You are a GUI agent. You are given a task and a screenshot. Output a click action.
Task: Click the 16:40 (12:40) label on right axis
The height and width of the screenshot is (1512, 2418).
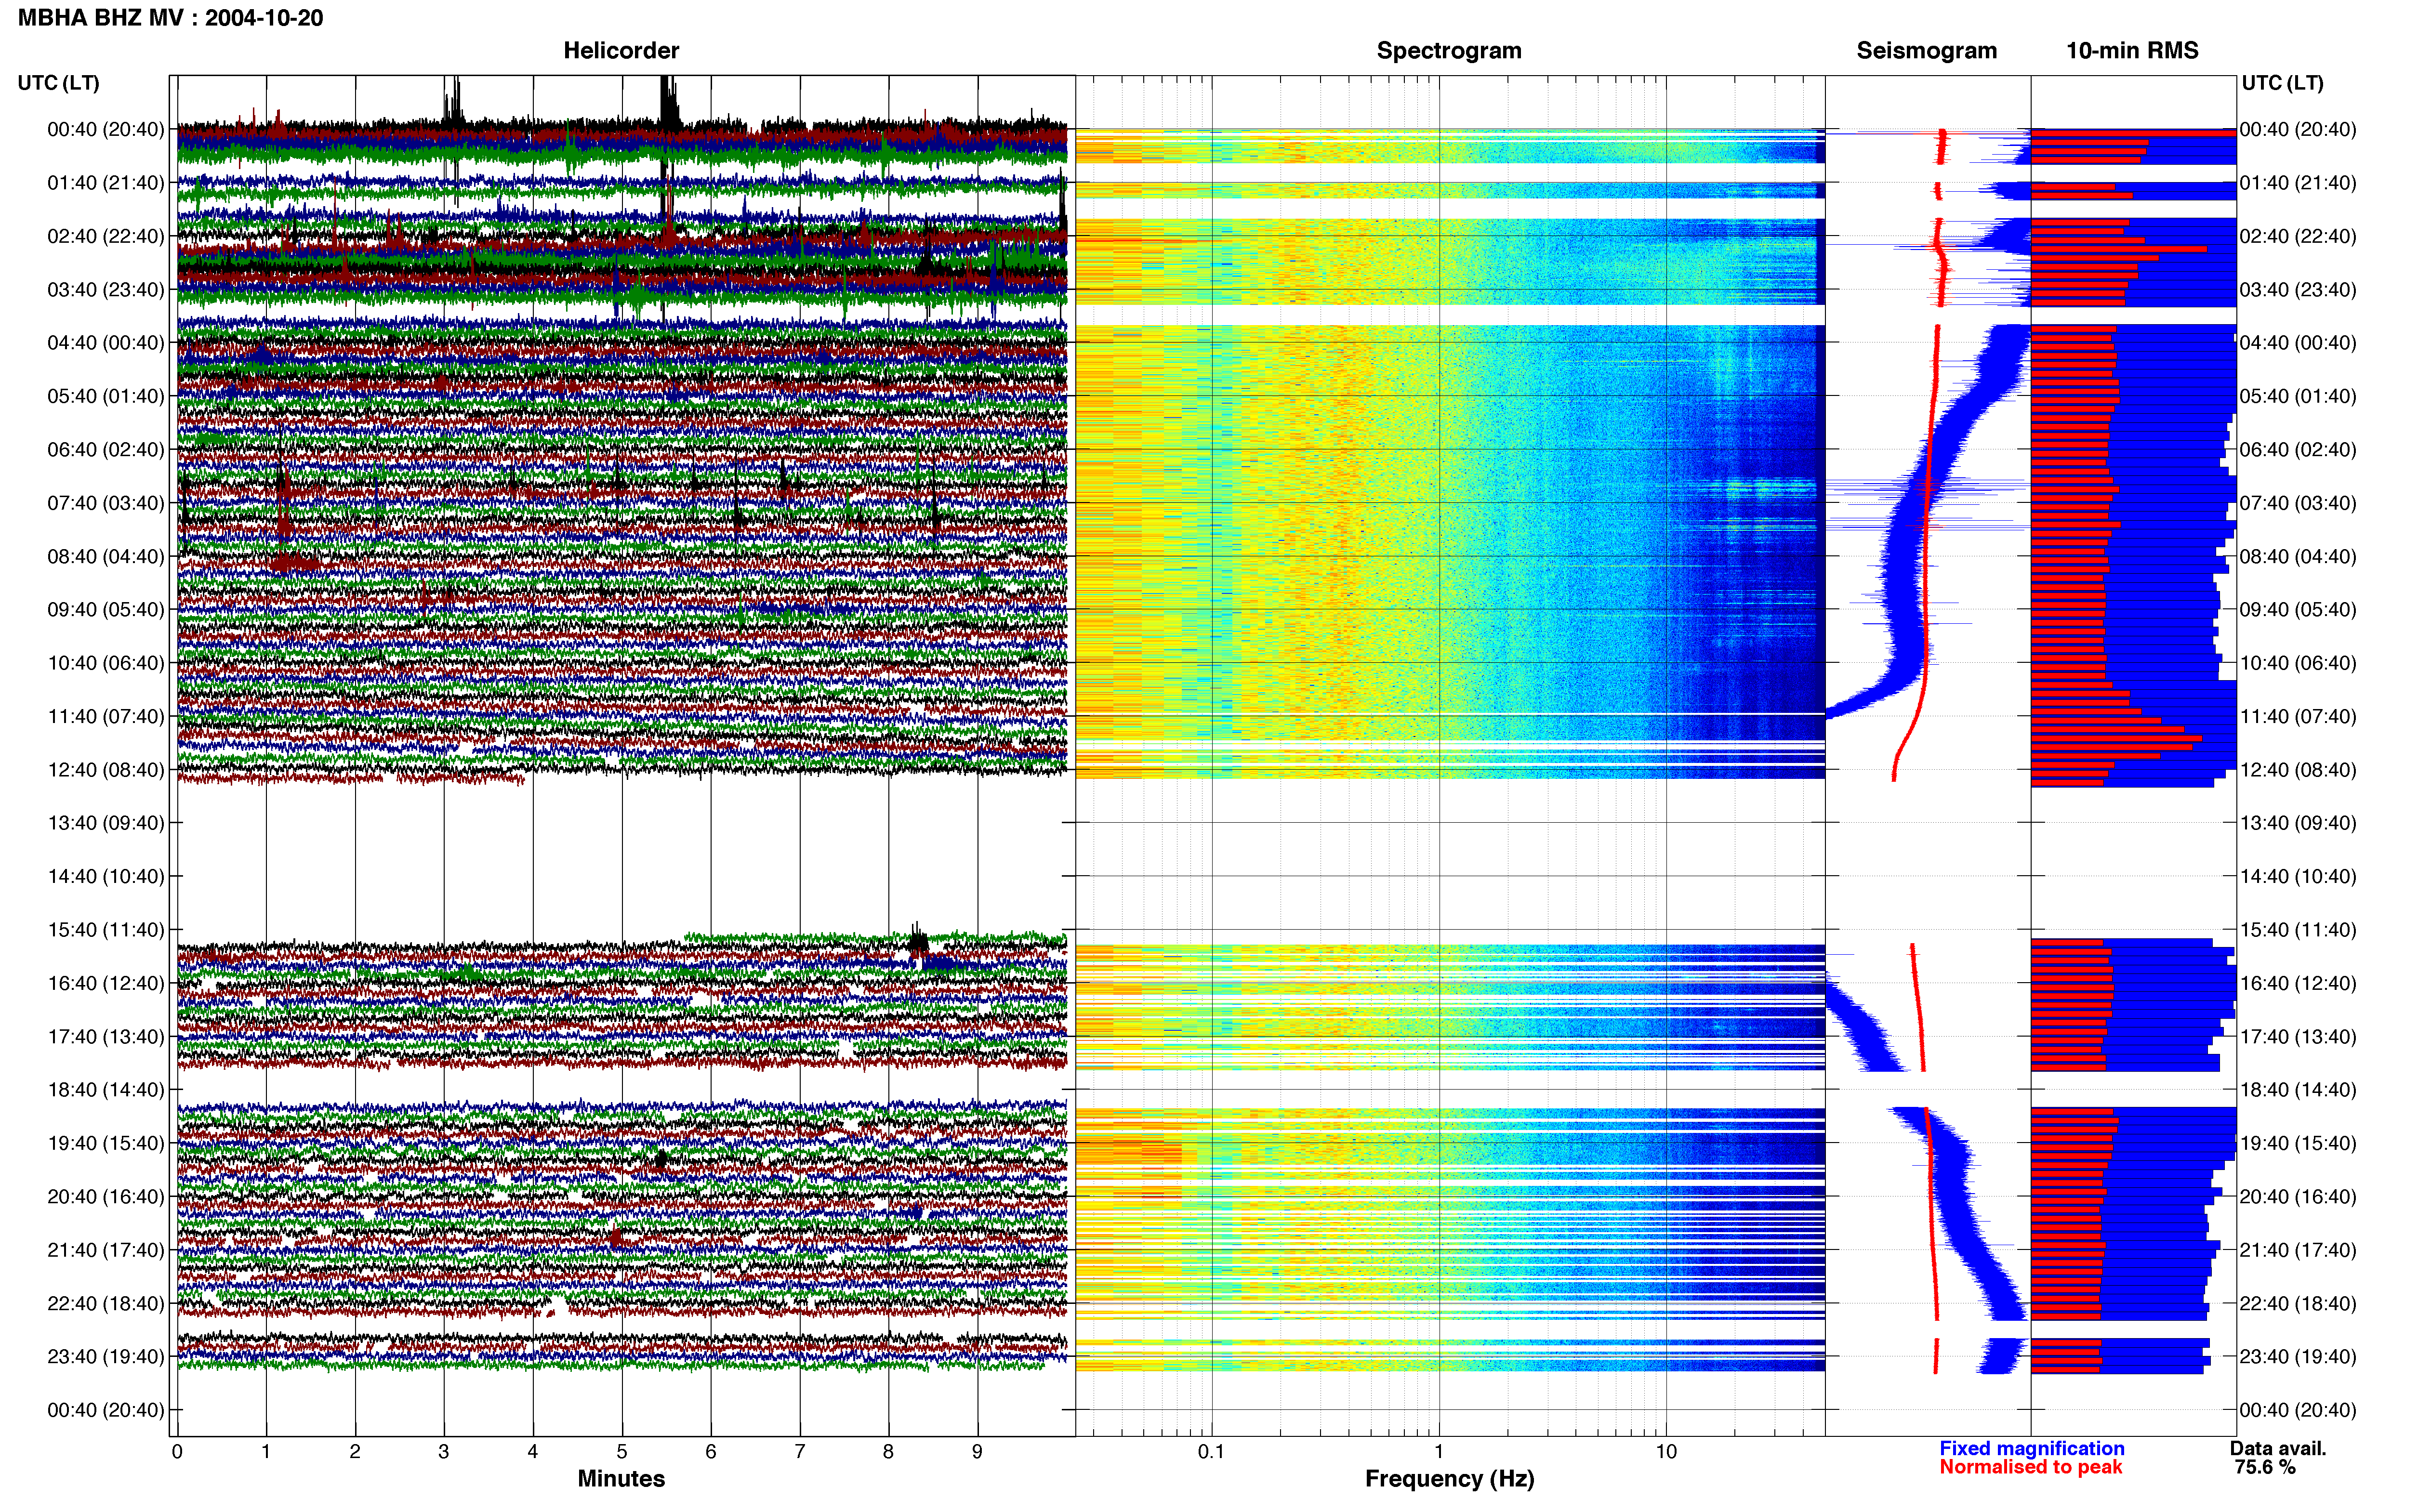pos(2298,983)
